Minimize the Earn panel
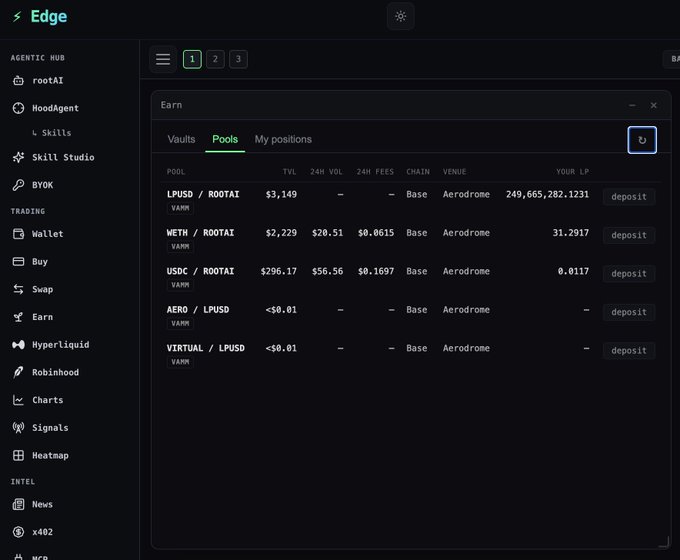This screenshot has width=680, height=560. [632, 105]
